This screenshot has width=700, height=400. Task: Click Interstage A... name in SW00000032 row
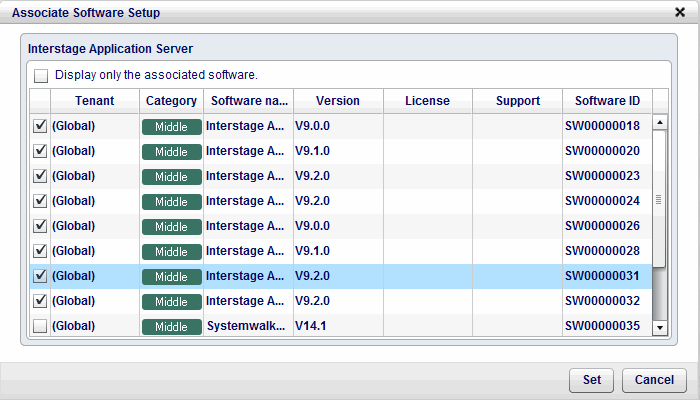(245, 301)
